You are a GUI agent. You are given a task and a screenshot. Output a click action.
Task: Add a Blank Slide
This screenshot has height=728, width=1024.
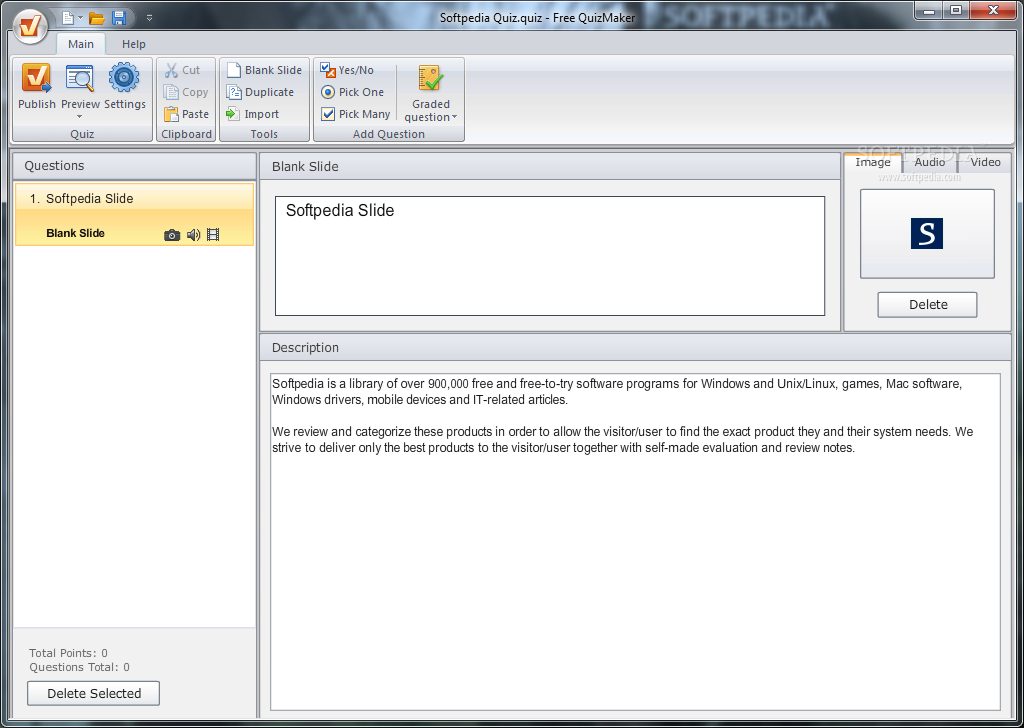264,70
